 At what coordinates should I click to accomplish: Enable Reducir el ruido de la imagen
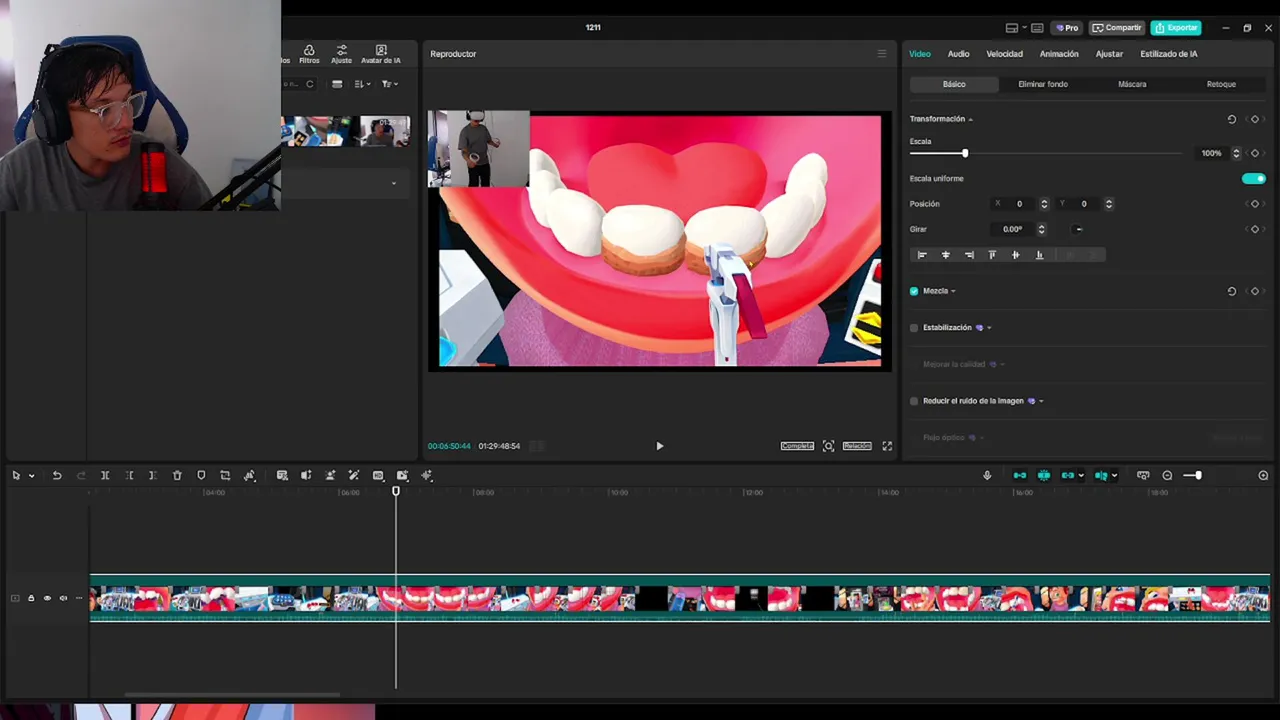914,401
